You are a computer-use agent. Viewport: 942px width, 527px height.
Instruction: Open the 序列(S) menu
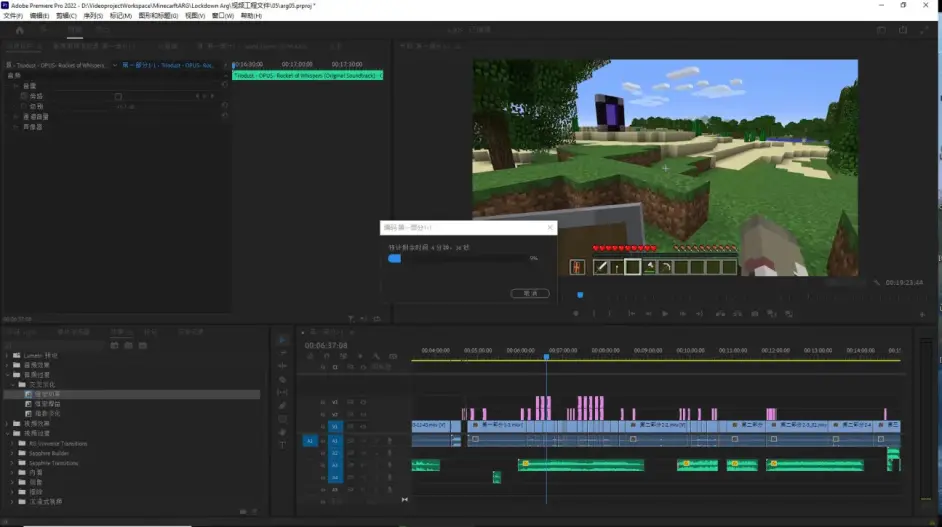(x=92, y=16)
